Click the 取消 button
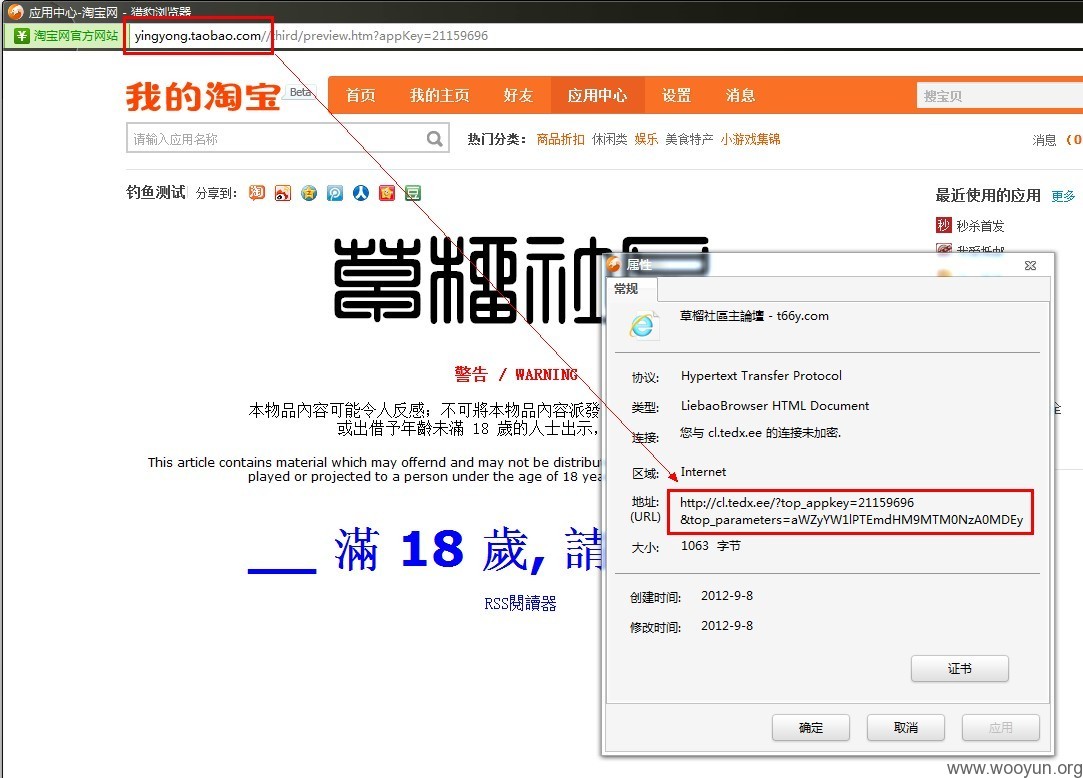 pyautogui.click(x=905, y=728)
